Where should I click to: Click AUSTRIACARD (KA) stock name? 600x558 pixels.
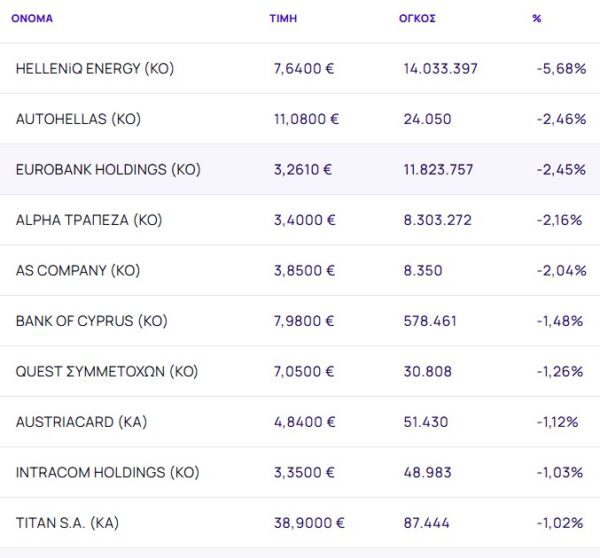81,422
